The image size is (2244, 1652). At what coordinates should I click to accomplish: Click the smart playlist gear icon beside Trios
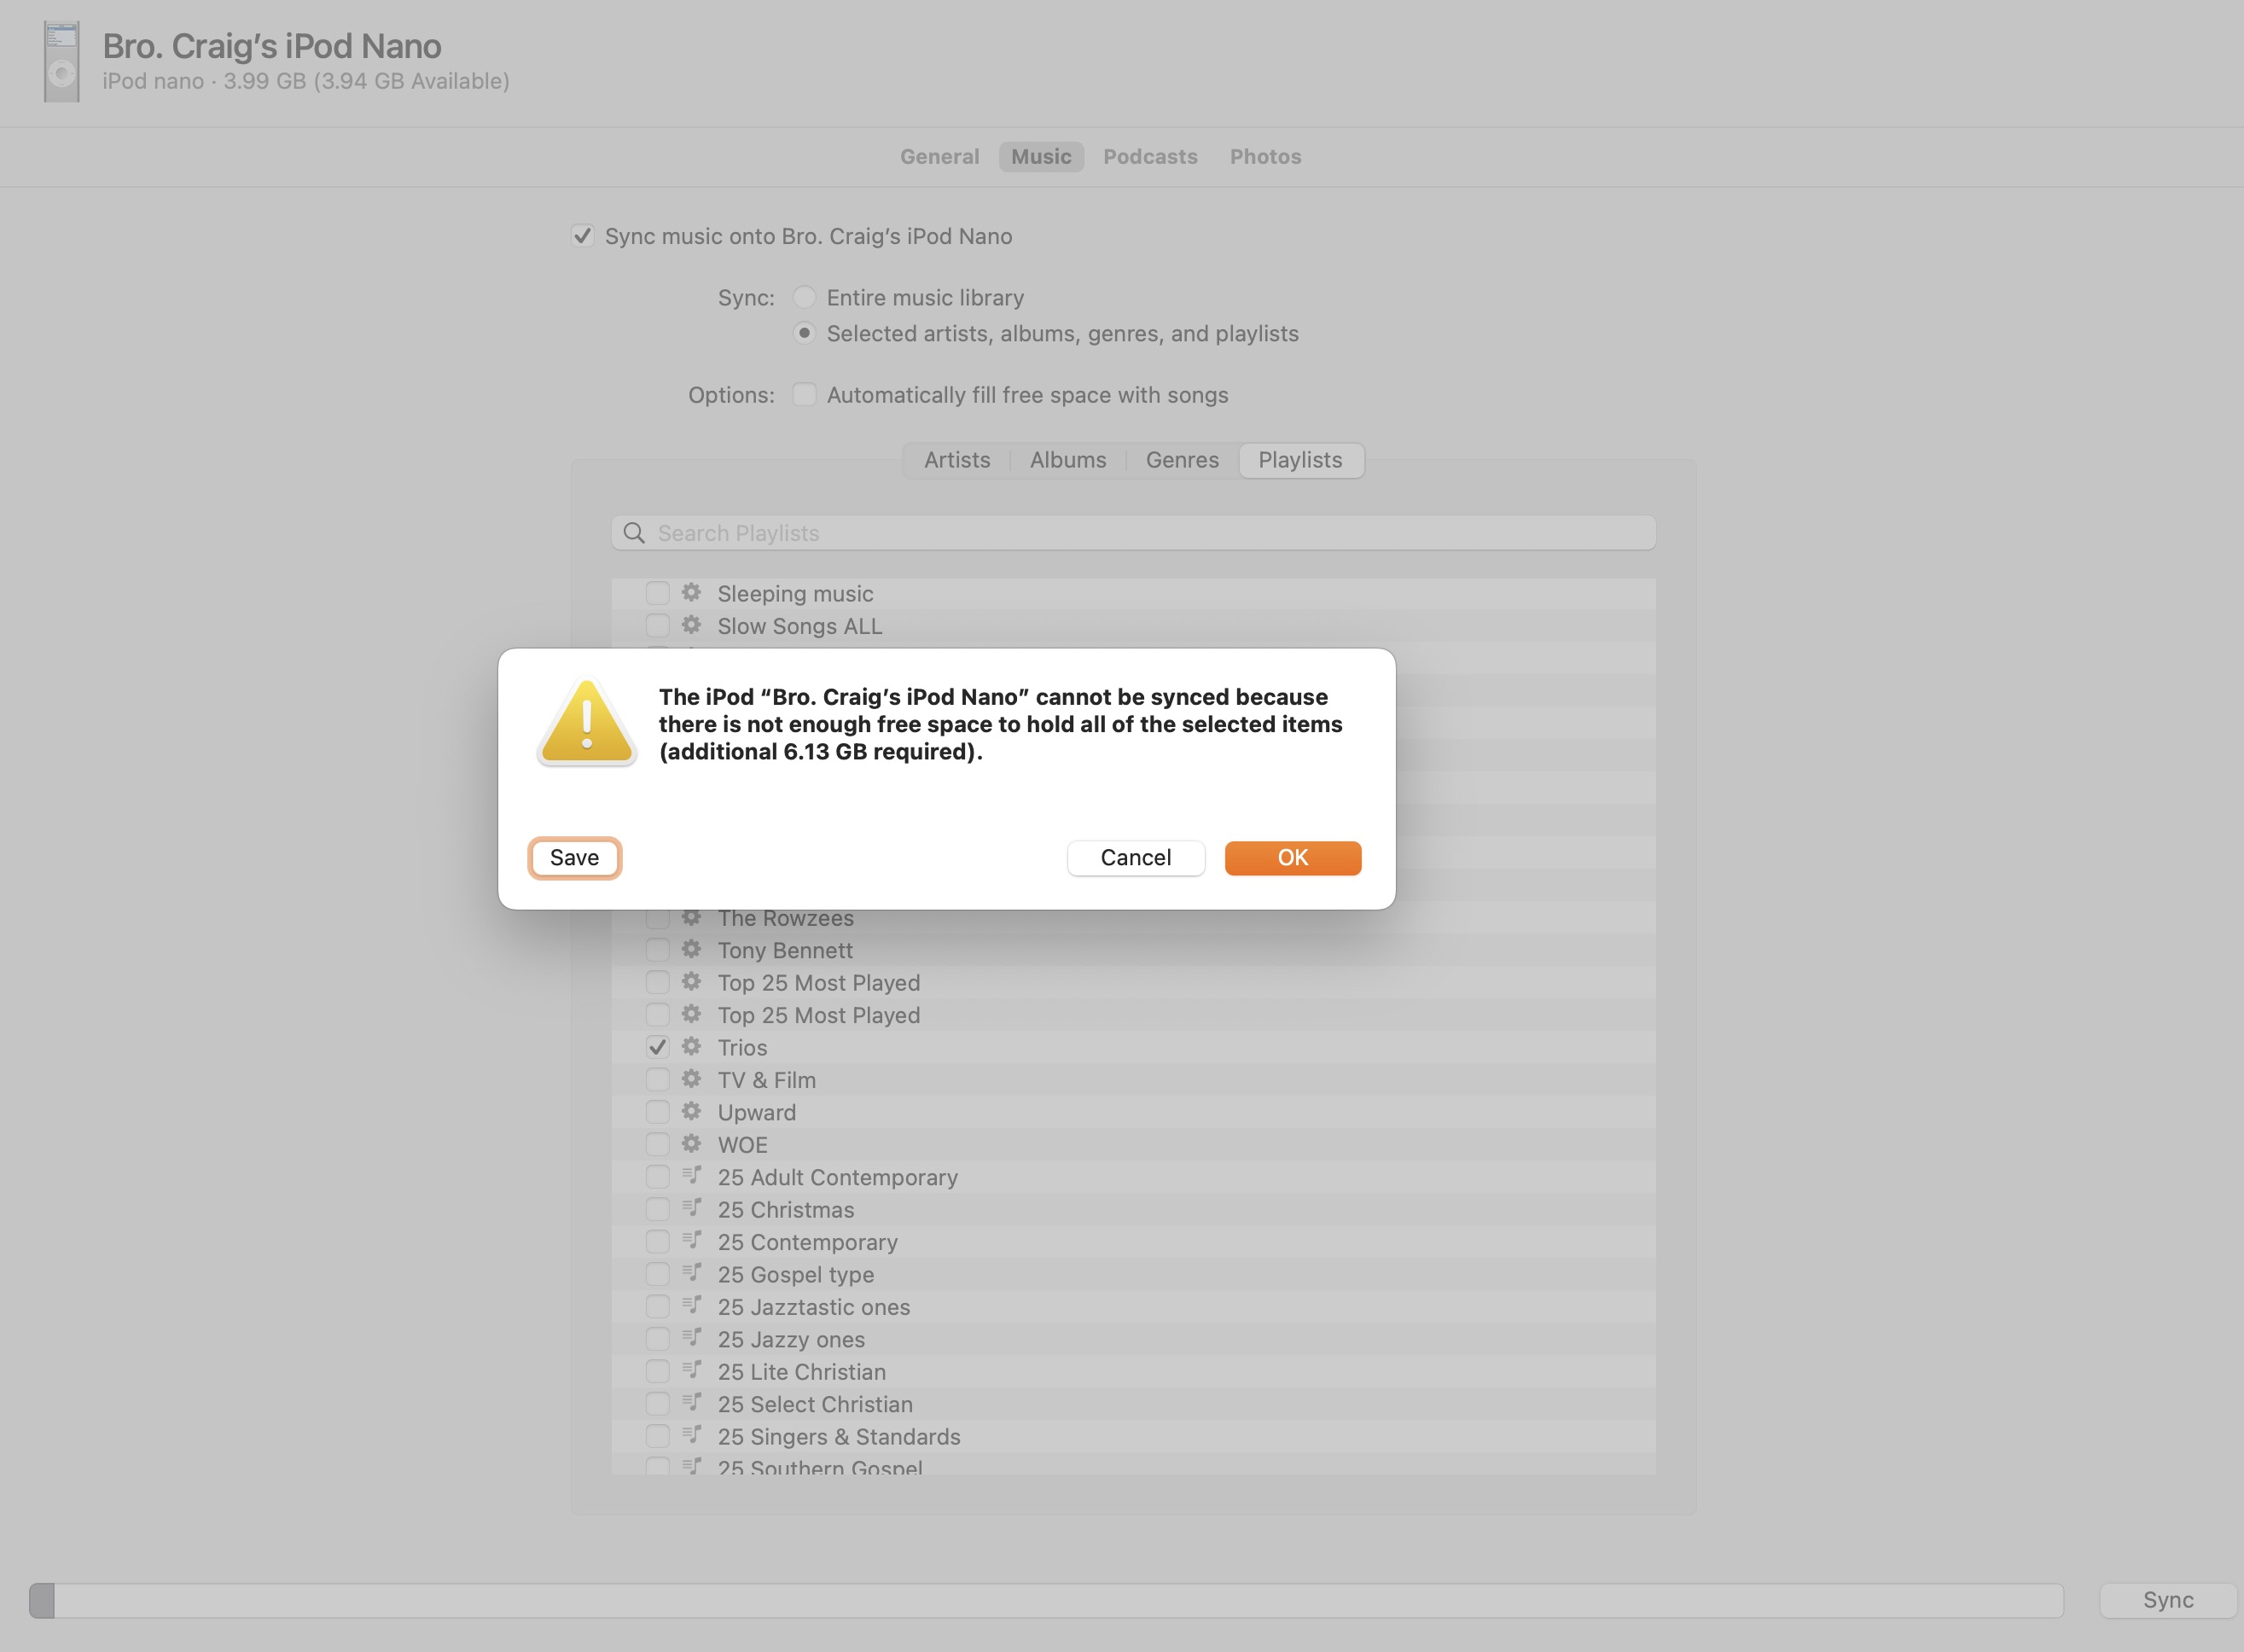pyautogui.click(x=691, y=1047)
